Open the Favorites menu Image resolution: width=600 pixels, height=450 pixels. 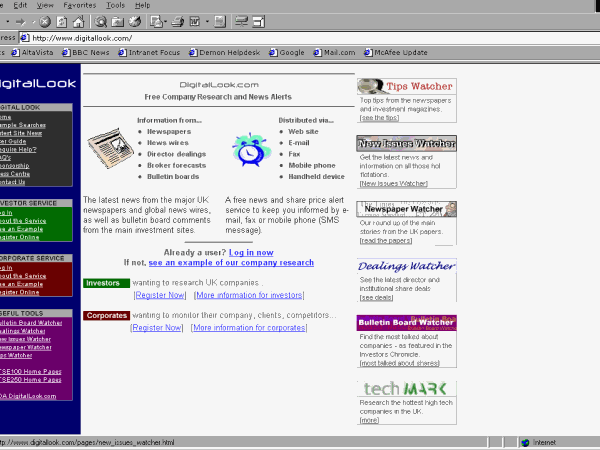tap(80, 5)
